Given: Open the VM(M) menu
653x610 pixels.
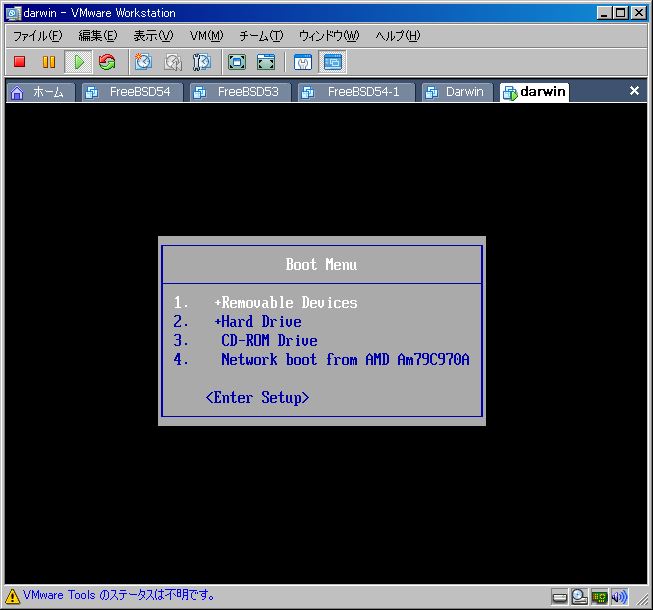Looking at the screenshot, I should pyautogui.click(x=207, y=36).
